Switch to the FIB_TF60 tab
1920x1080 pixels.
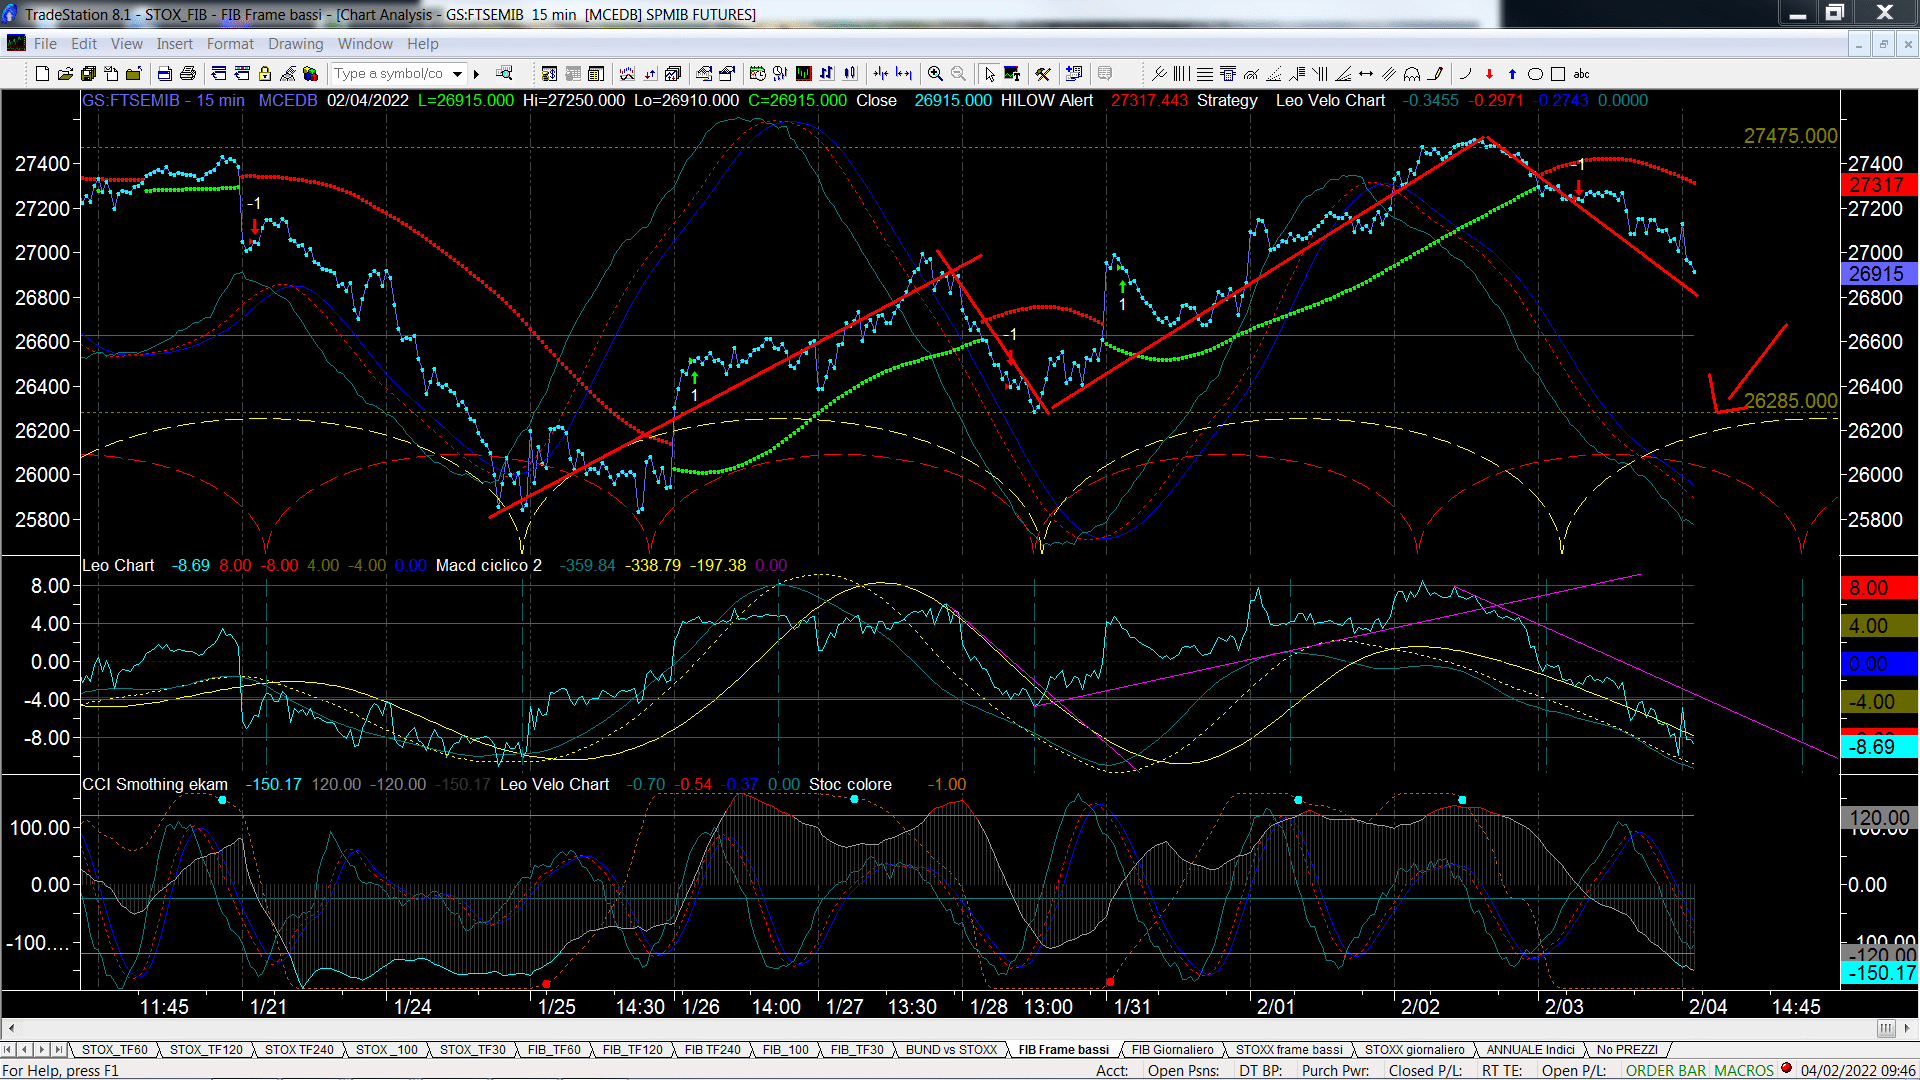click(x=554, y=1049)
